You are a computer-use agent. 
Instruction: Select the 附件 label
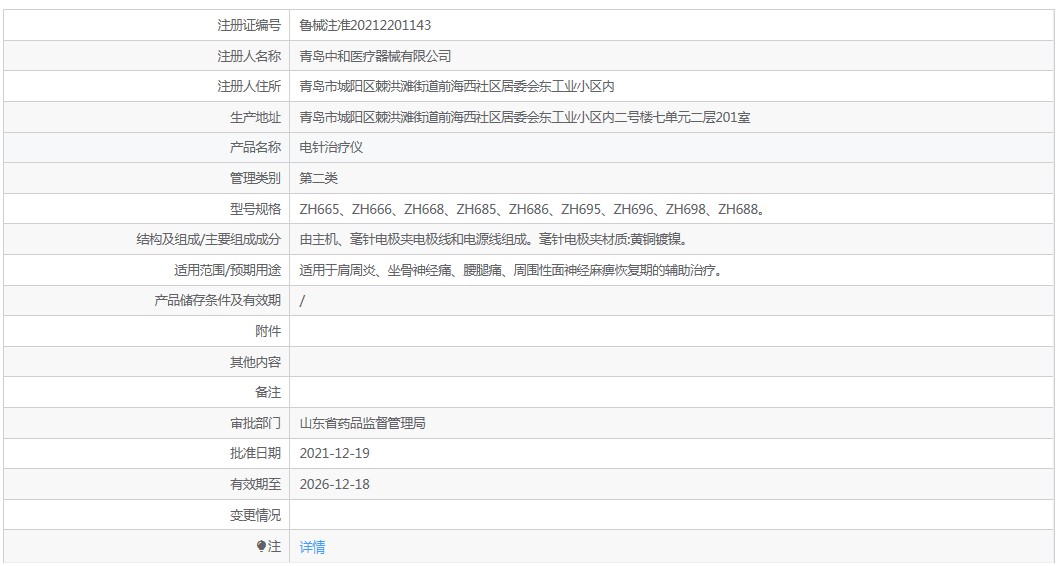click(267, 331)
